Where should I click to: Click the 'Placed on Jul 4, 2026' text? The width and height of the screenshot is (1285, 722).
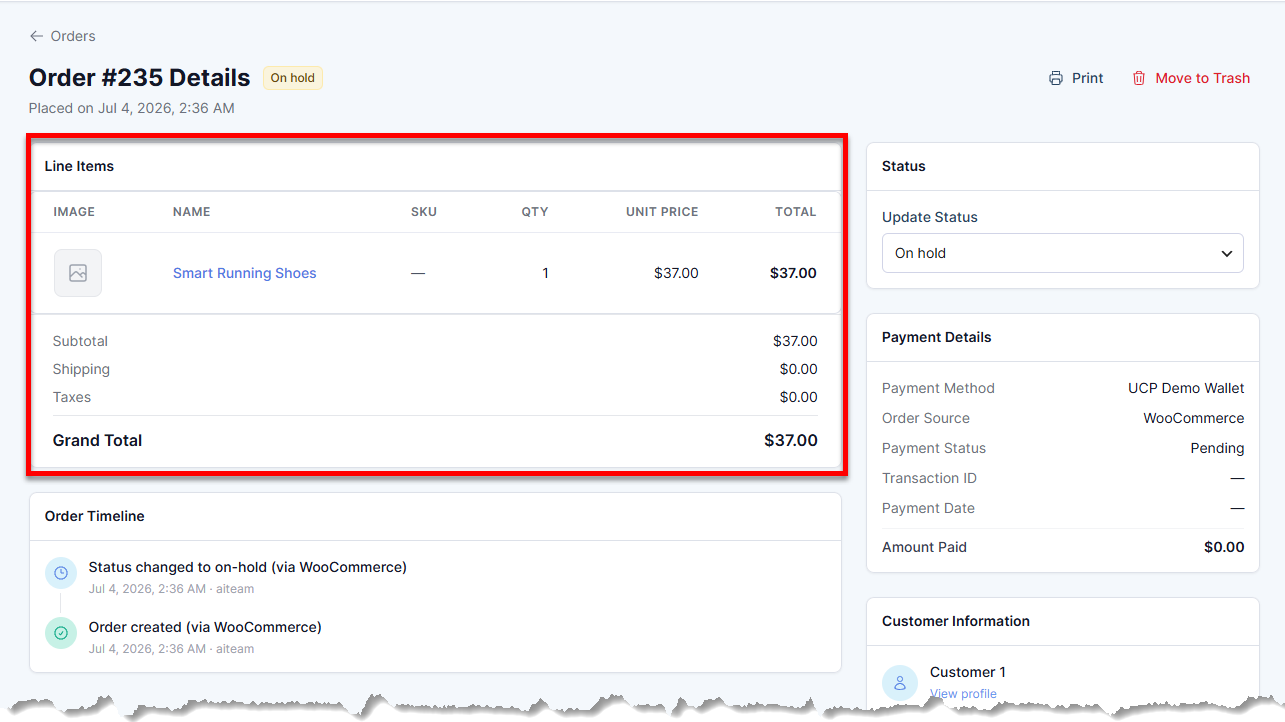pos(132,108)
